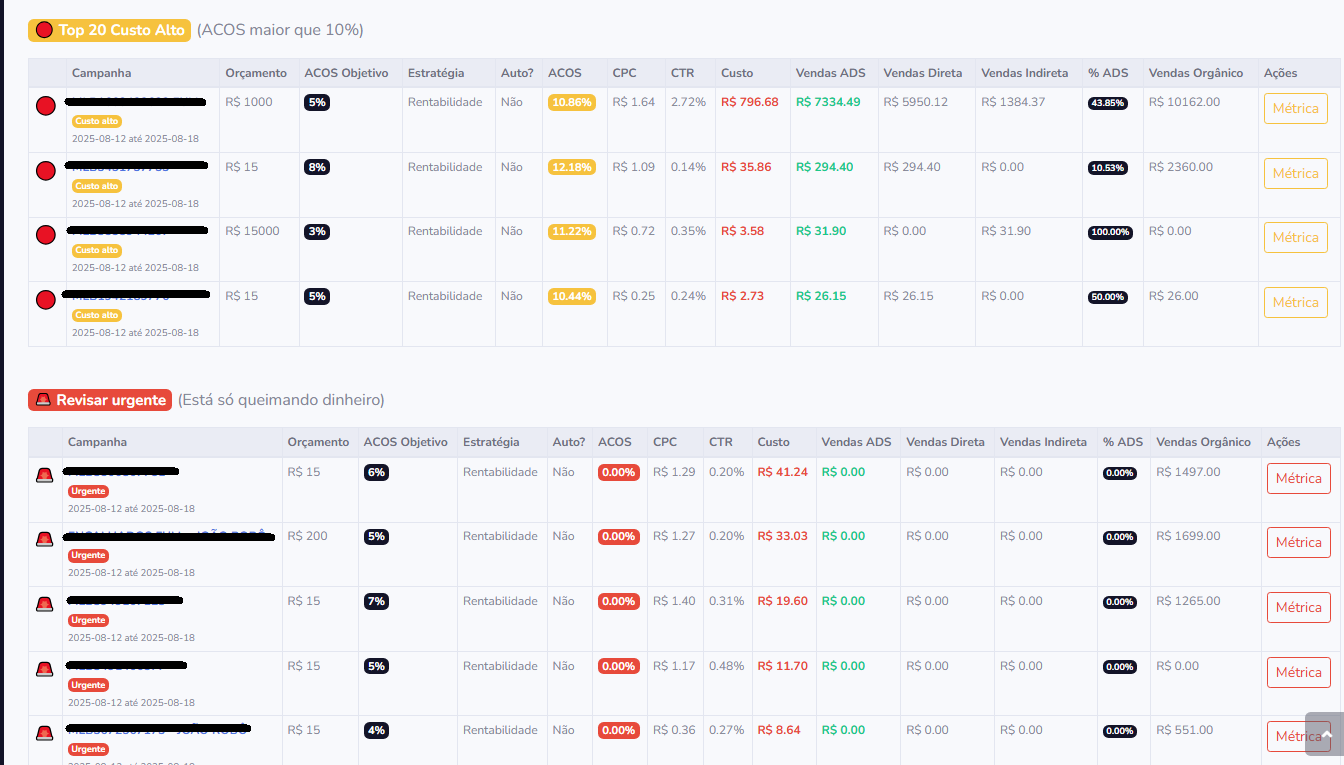
Task: Click the red circle icon beside the R$ 796.68 cost campaign
Action: tap(45, 106)
